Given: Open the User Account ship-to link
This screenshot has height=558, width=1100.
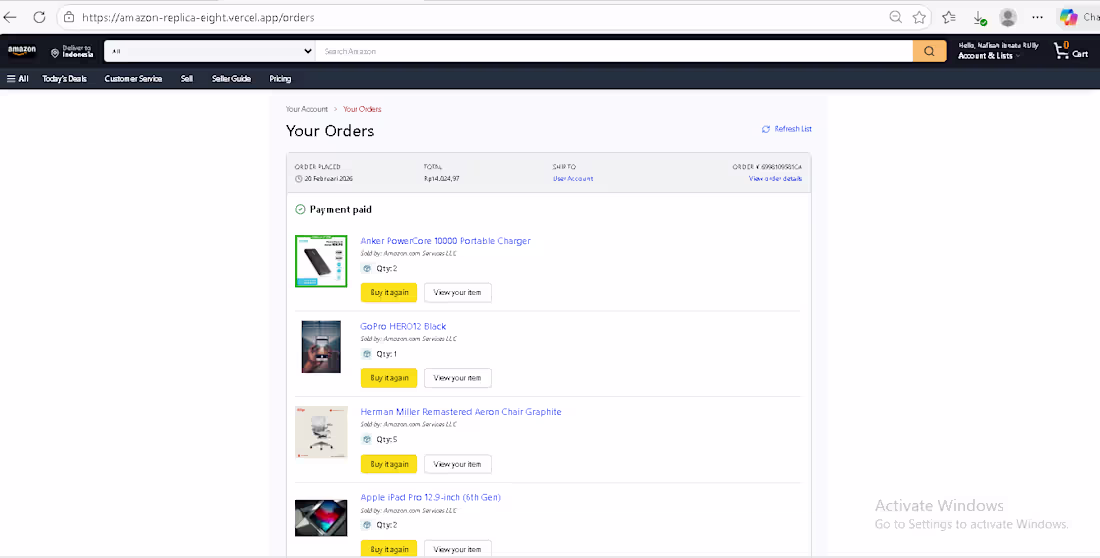Looking at the screenshot, I should tap(572, 179).
